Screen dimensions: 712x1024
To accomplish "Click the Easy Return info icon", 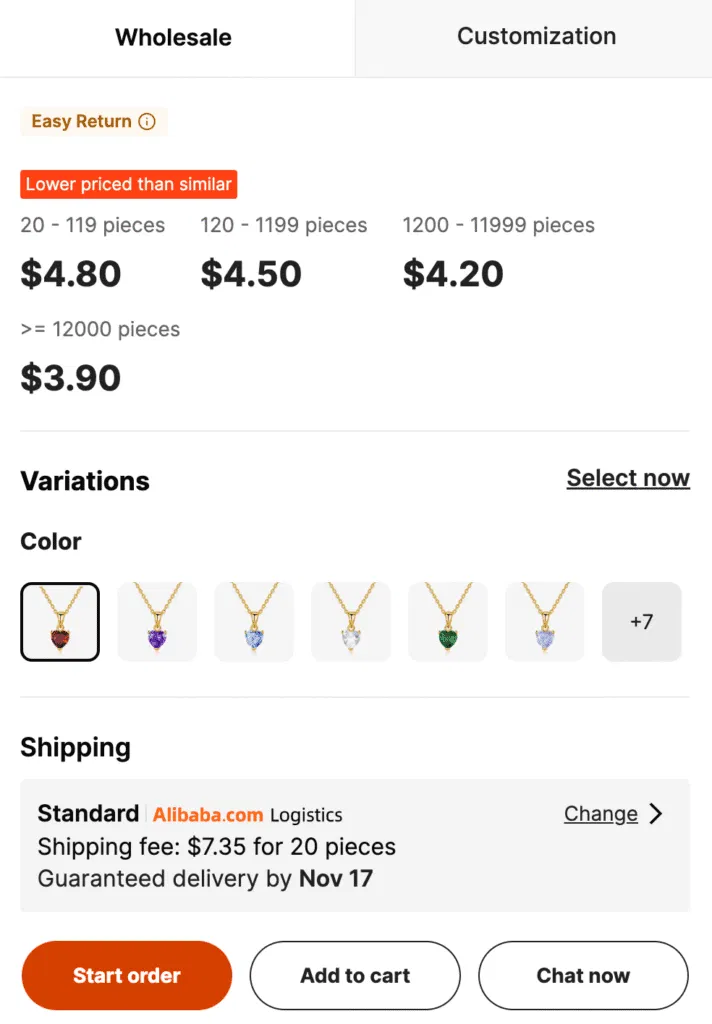I will 148,121.
